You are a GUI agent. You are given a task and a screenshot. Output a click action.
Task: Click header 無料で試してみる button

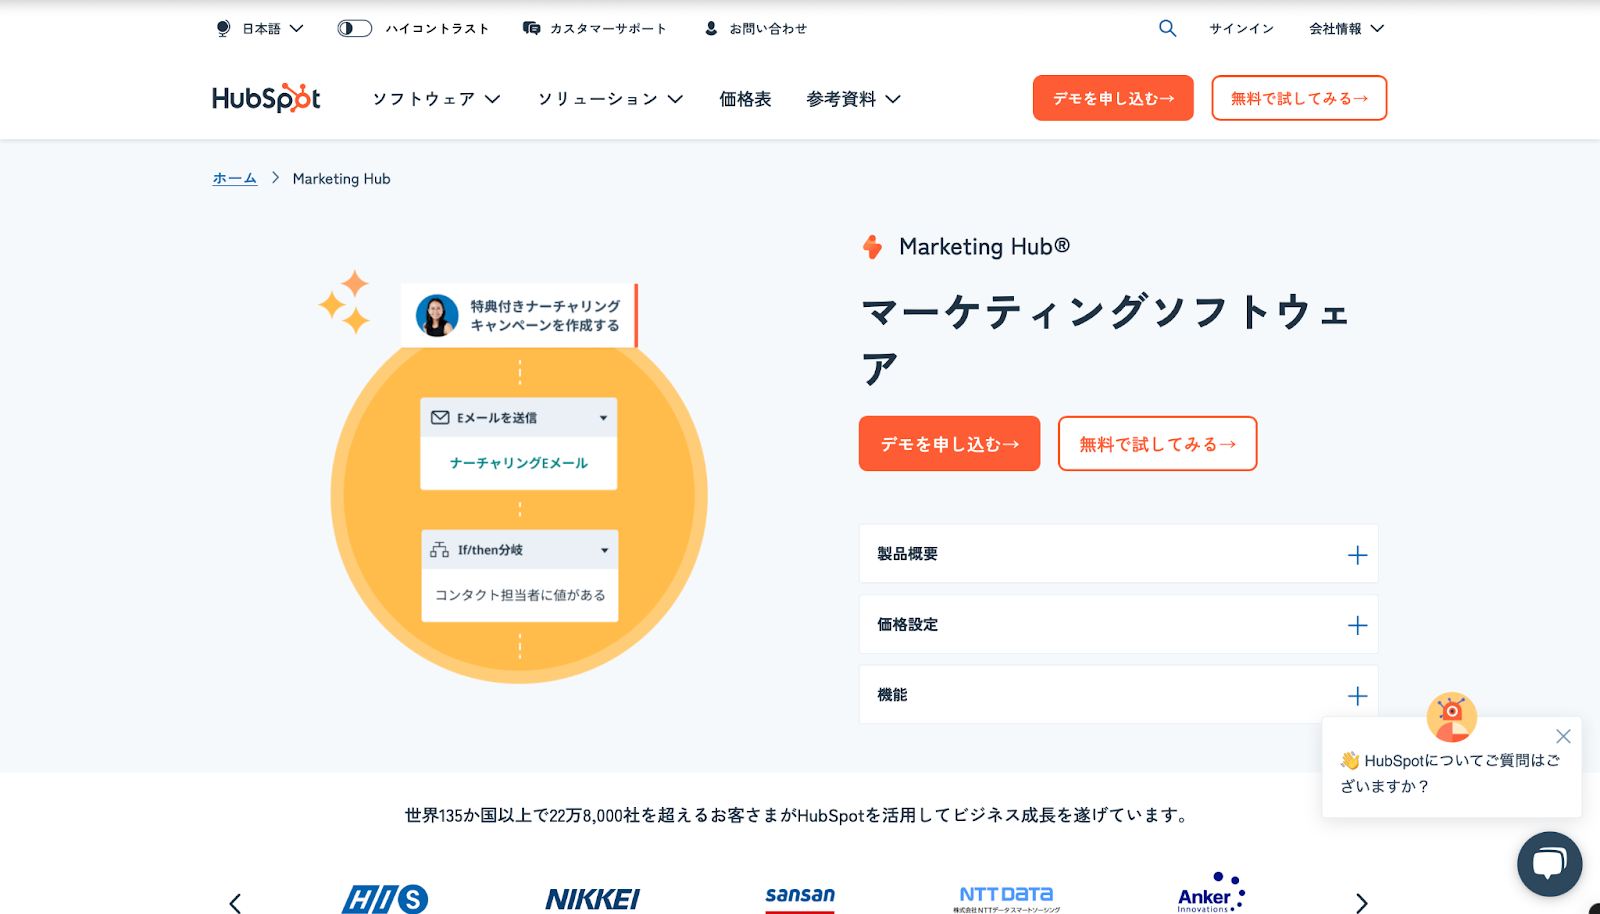tap(1299, 98)
